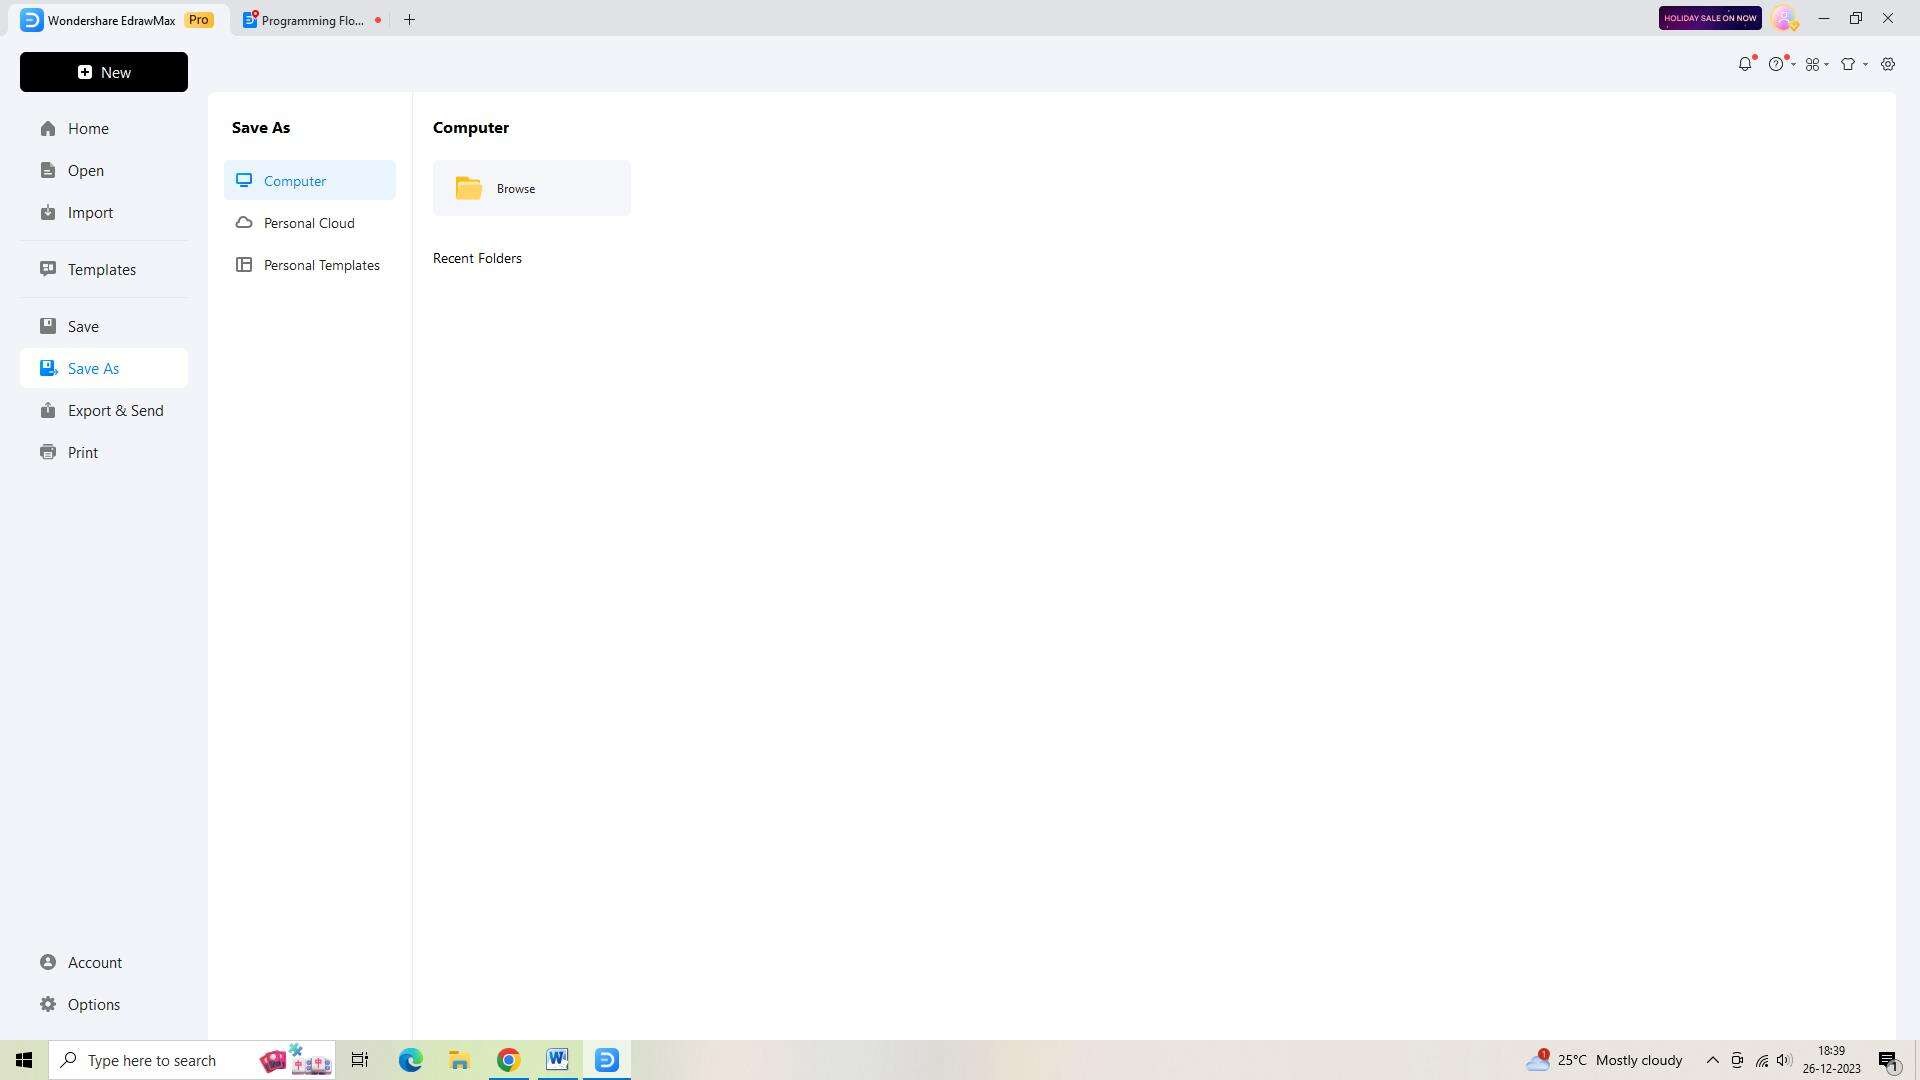Click the settings gear icon
The image size is (1920, 1080).
pos(1890,63)
